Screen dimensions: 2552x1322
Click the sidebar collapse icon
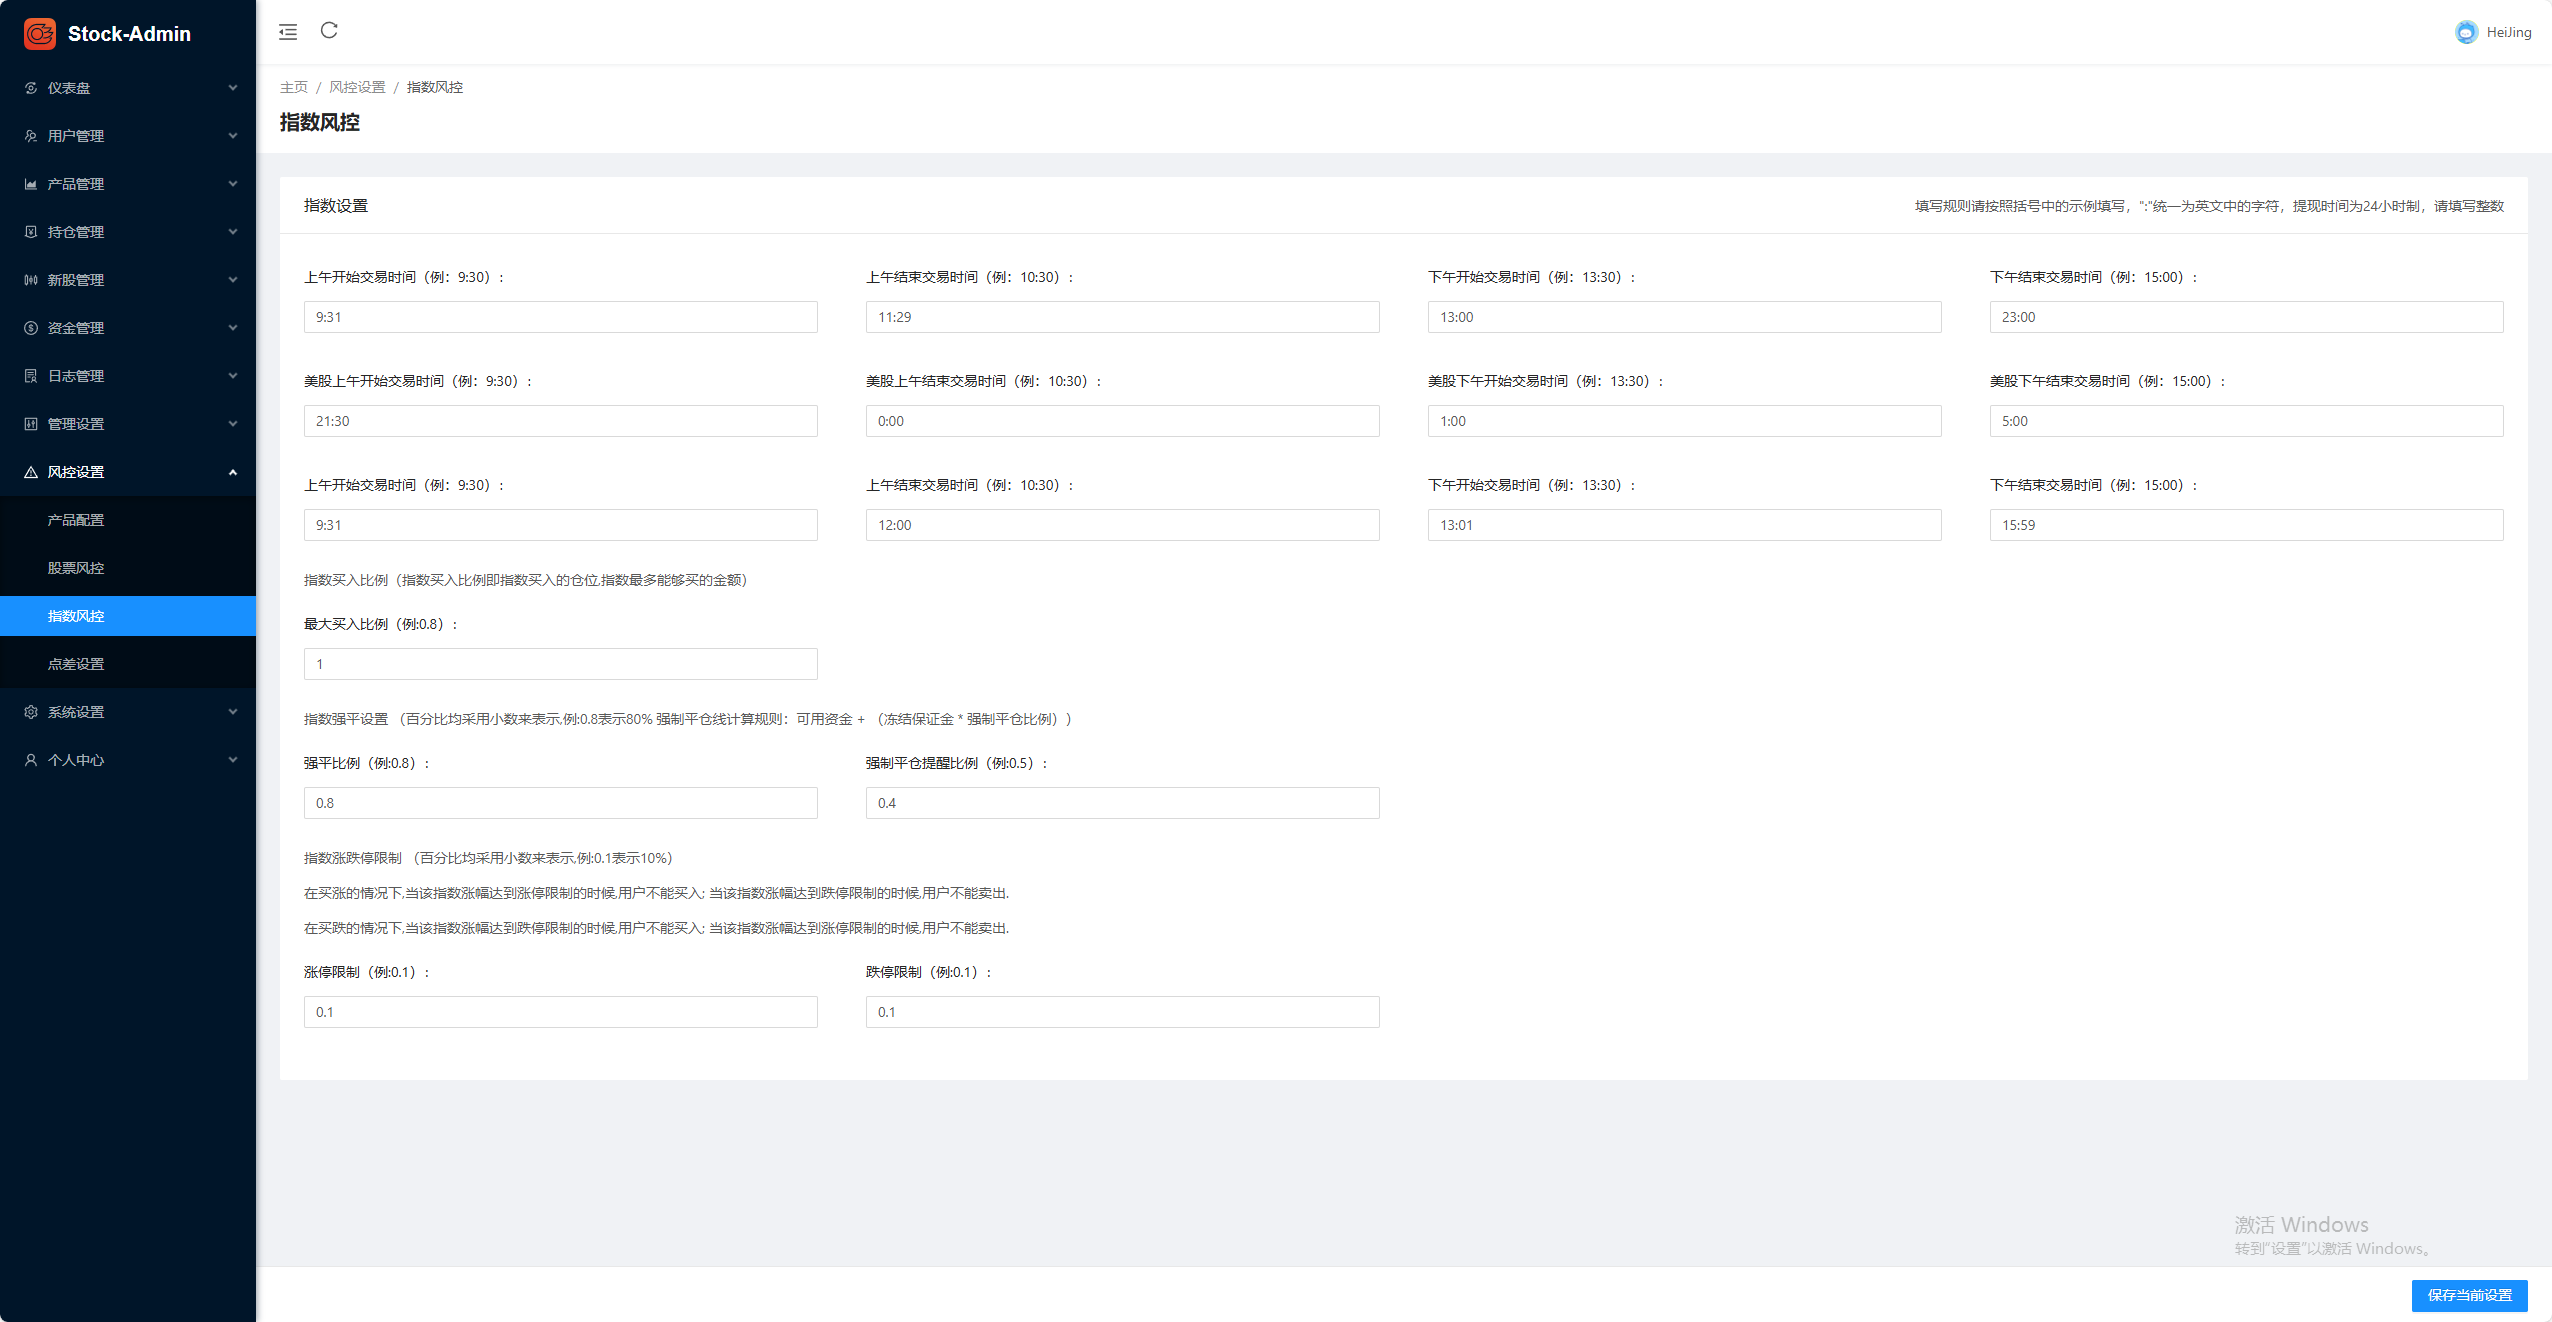(x=288, y=32)
